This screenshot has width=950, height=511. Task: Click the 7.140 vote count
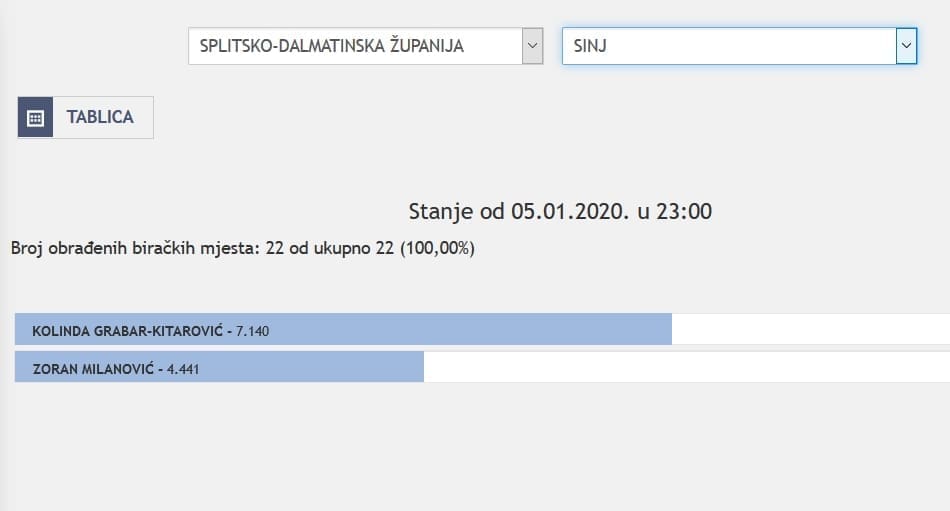click(x=254, y=330)
